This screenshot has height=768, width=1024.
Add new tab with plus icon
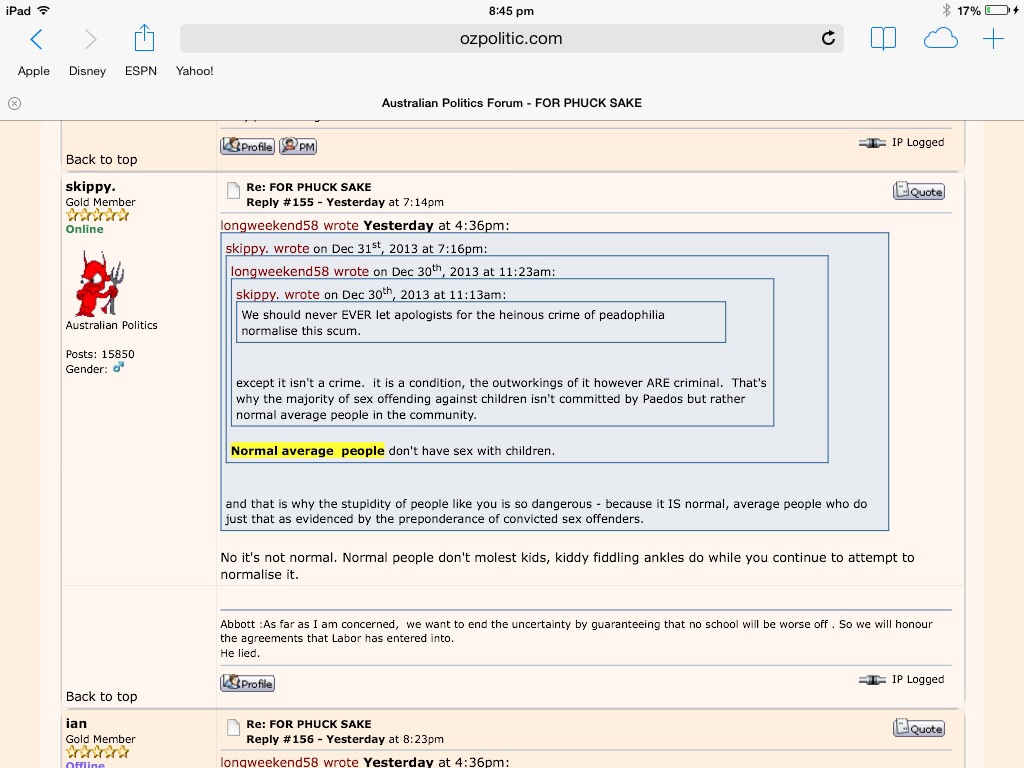coord(993,39)
